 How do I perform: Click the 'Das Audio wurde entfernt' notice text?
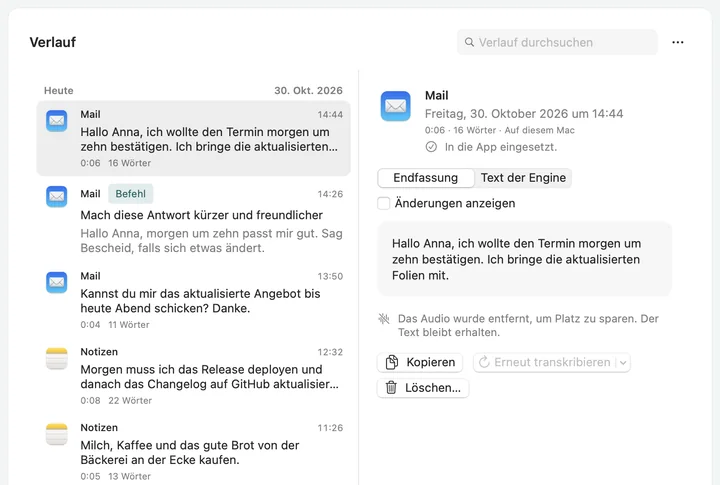(x=528, y=325)
